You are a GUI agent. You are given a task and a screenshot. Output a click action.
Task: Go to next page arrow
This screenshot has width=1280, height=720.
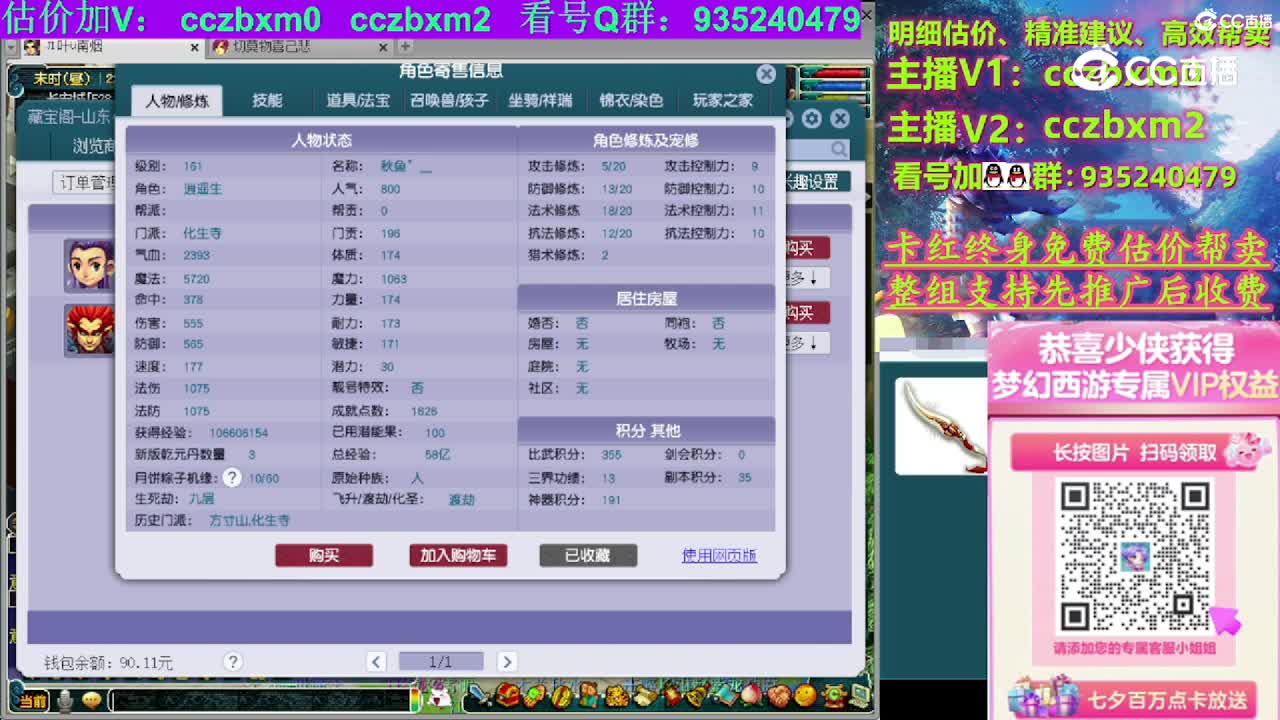507,661
